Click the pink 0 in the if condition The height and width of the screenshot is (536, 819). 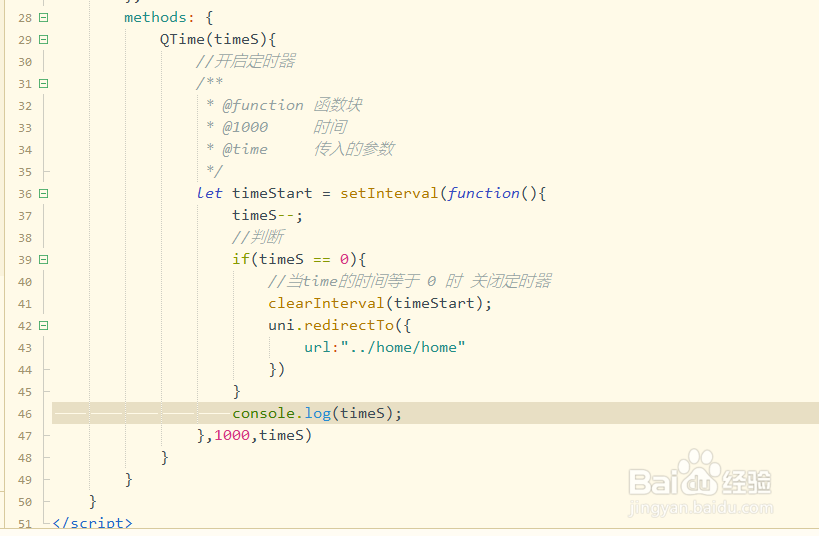point(344,259)
